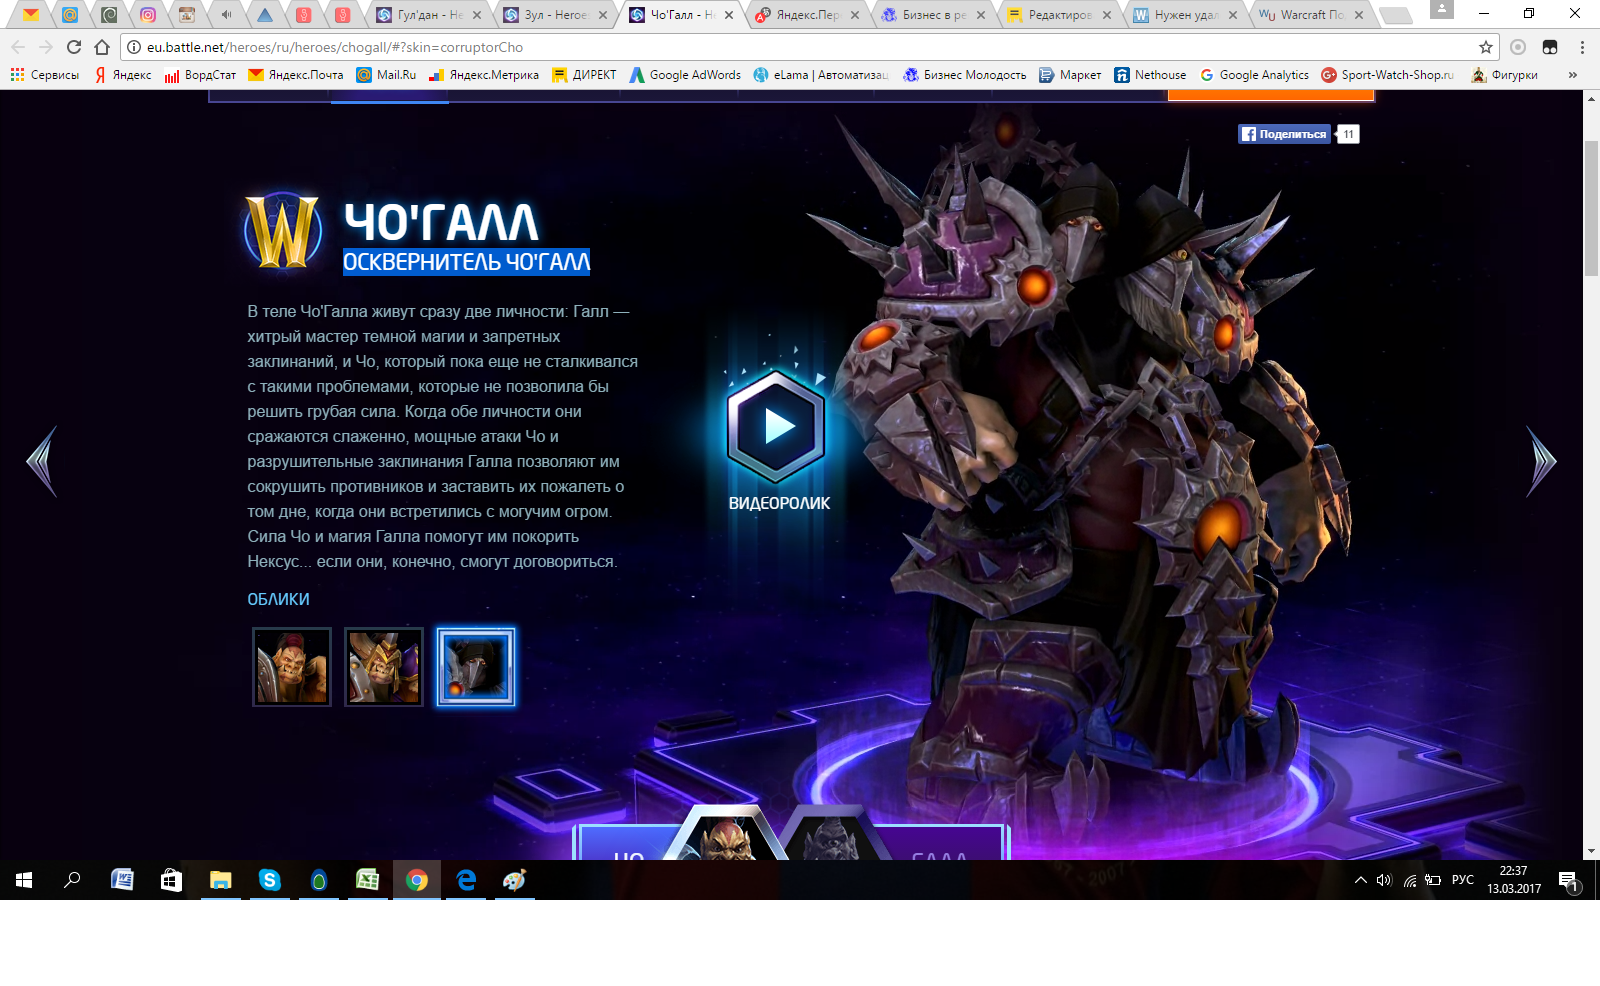Open the Бизнес Молодость bookmark
This screenshot has height=986, width=1600.
[x=965, y=75]
